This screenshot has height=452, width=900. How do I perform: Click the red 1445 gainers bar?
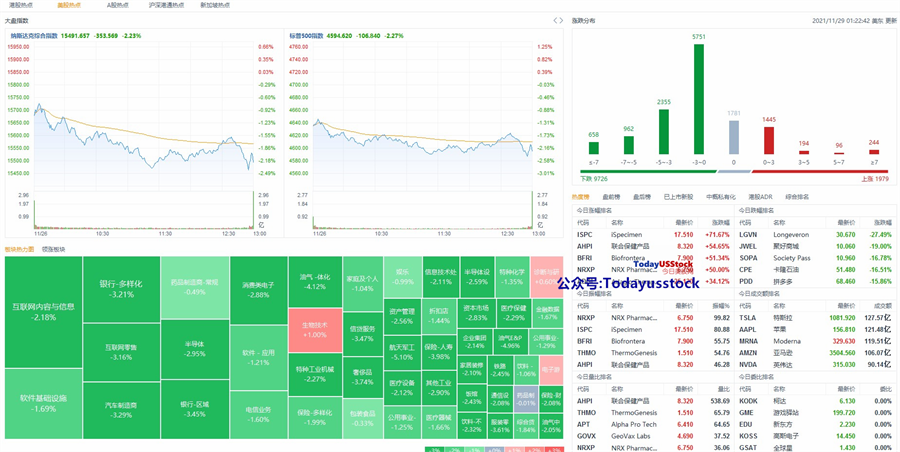[768, 140]
